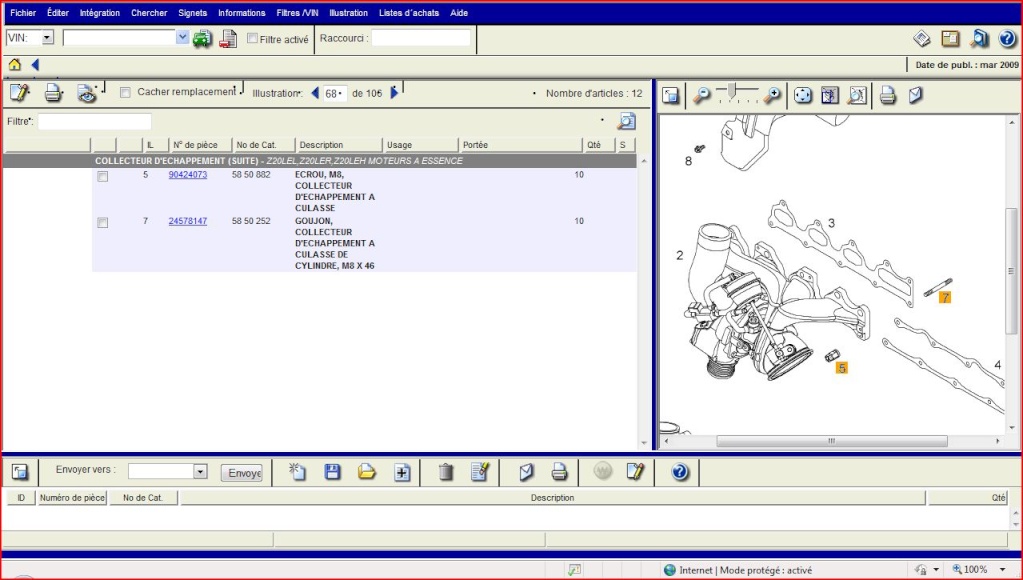
Task: Zoom in the illustration with plus magnifier
Action: [x=772, y=95]
